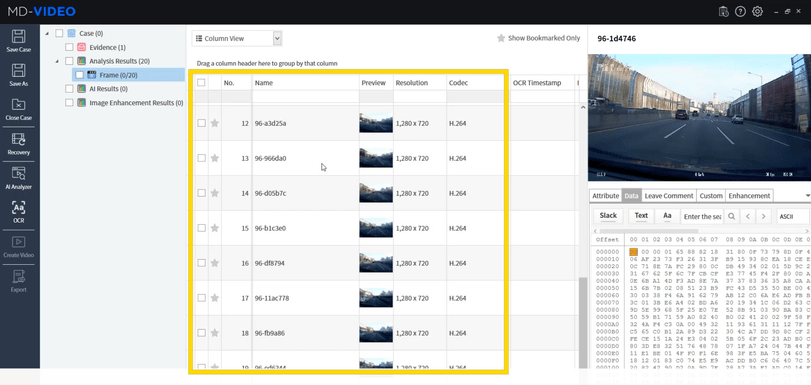Switch to the Data tab
Image resolution: width=811 pixels, height=385 pixels.
tap(631, 196)
